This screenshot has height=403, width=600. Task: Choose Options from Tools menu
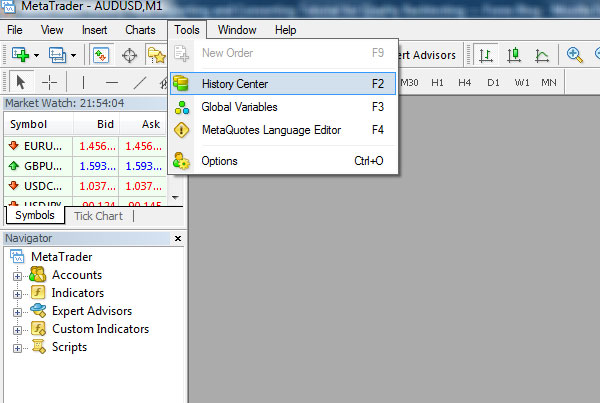[x=283, y=161]
